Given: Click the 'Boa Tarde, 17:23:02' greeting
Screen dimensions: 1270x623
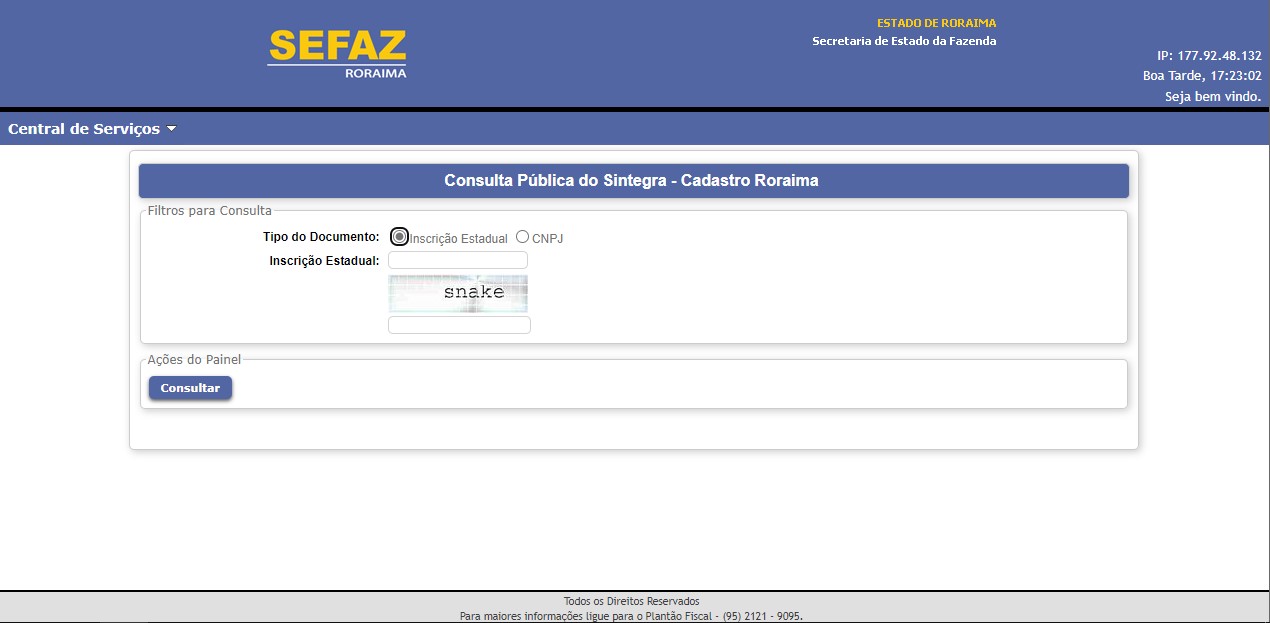Looking at the screenshot, I should (1202, 75).
